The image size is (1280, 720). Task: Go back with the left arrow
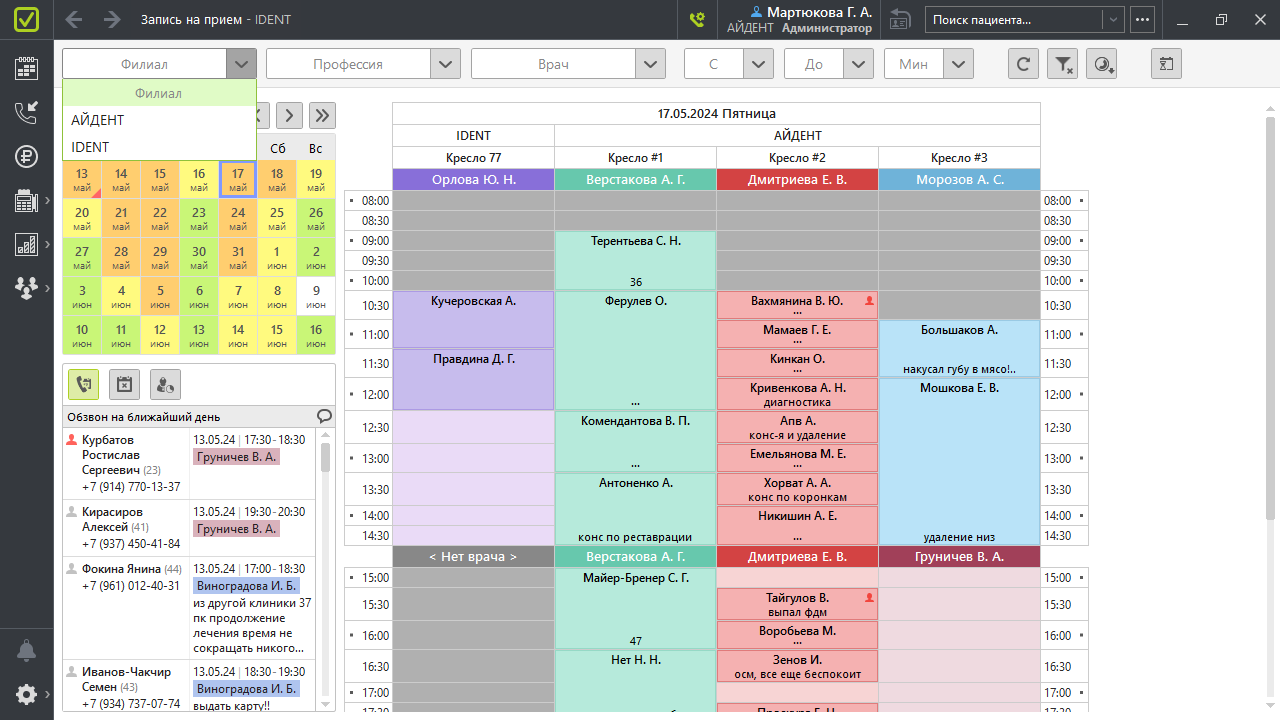[x=73, y=19]
